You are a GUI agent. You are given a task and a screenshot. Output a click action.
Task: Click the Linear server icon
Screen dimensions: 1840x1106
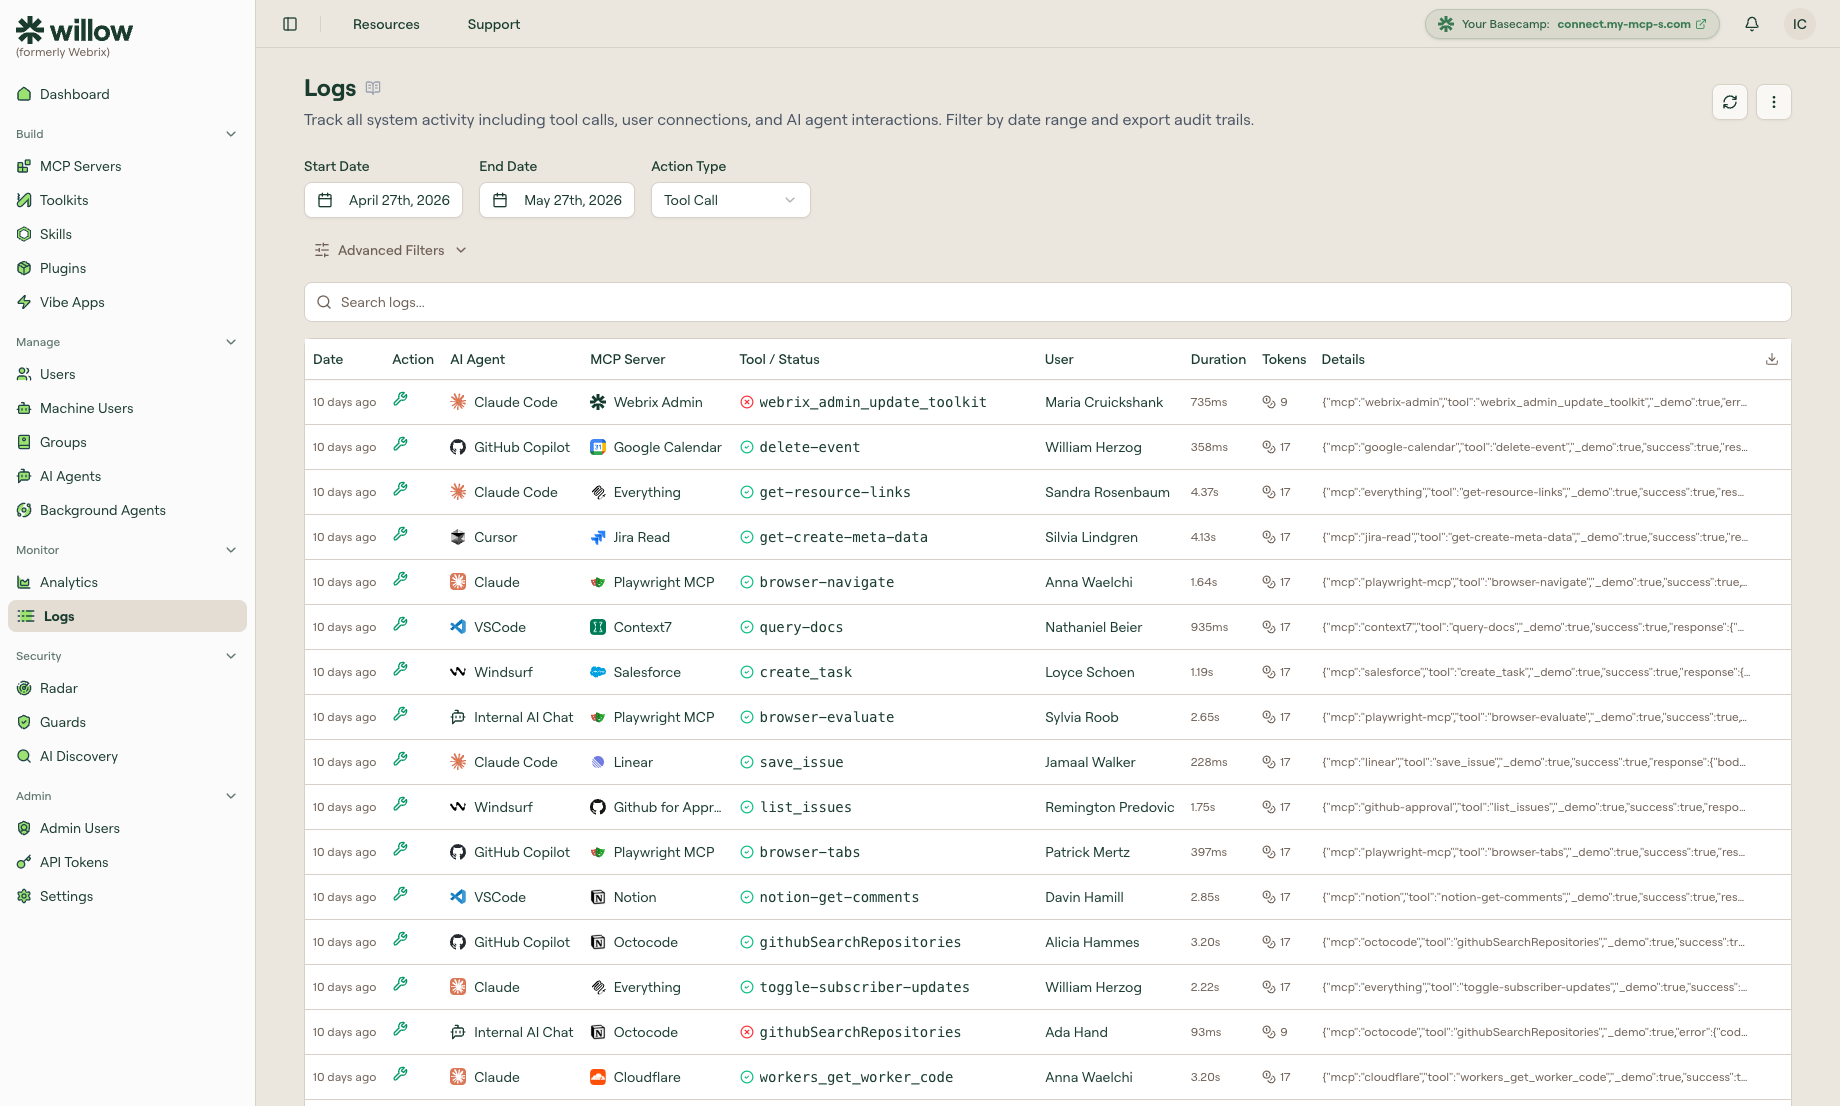[x=598, y=762]
